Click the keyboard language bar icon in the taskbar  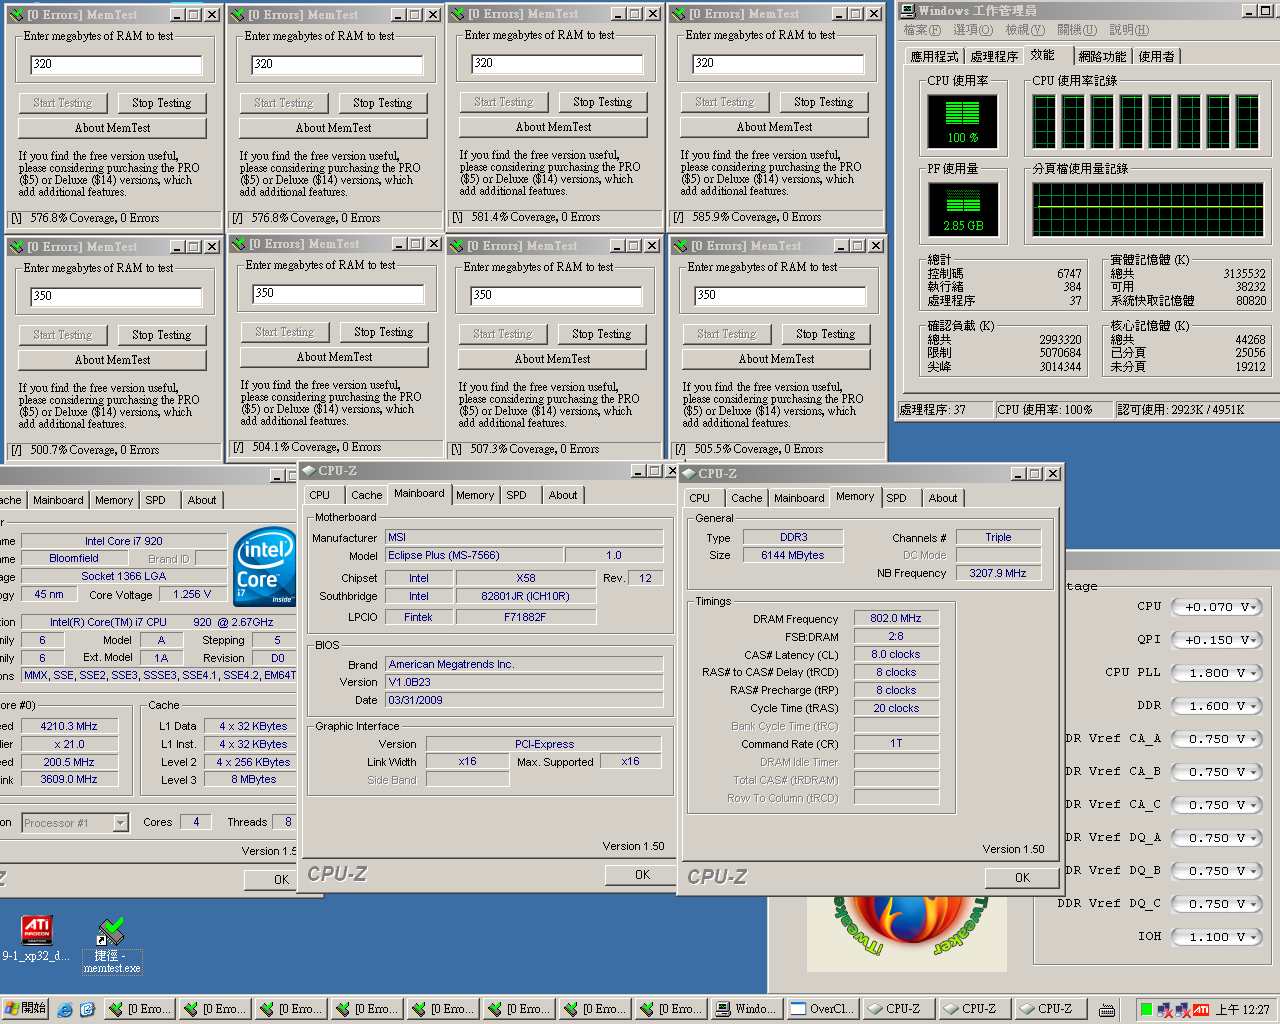1107,1009
